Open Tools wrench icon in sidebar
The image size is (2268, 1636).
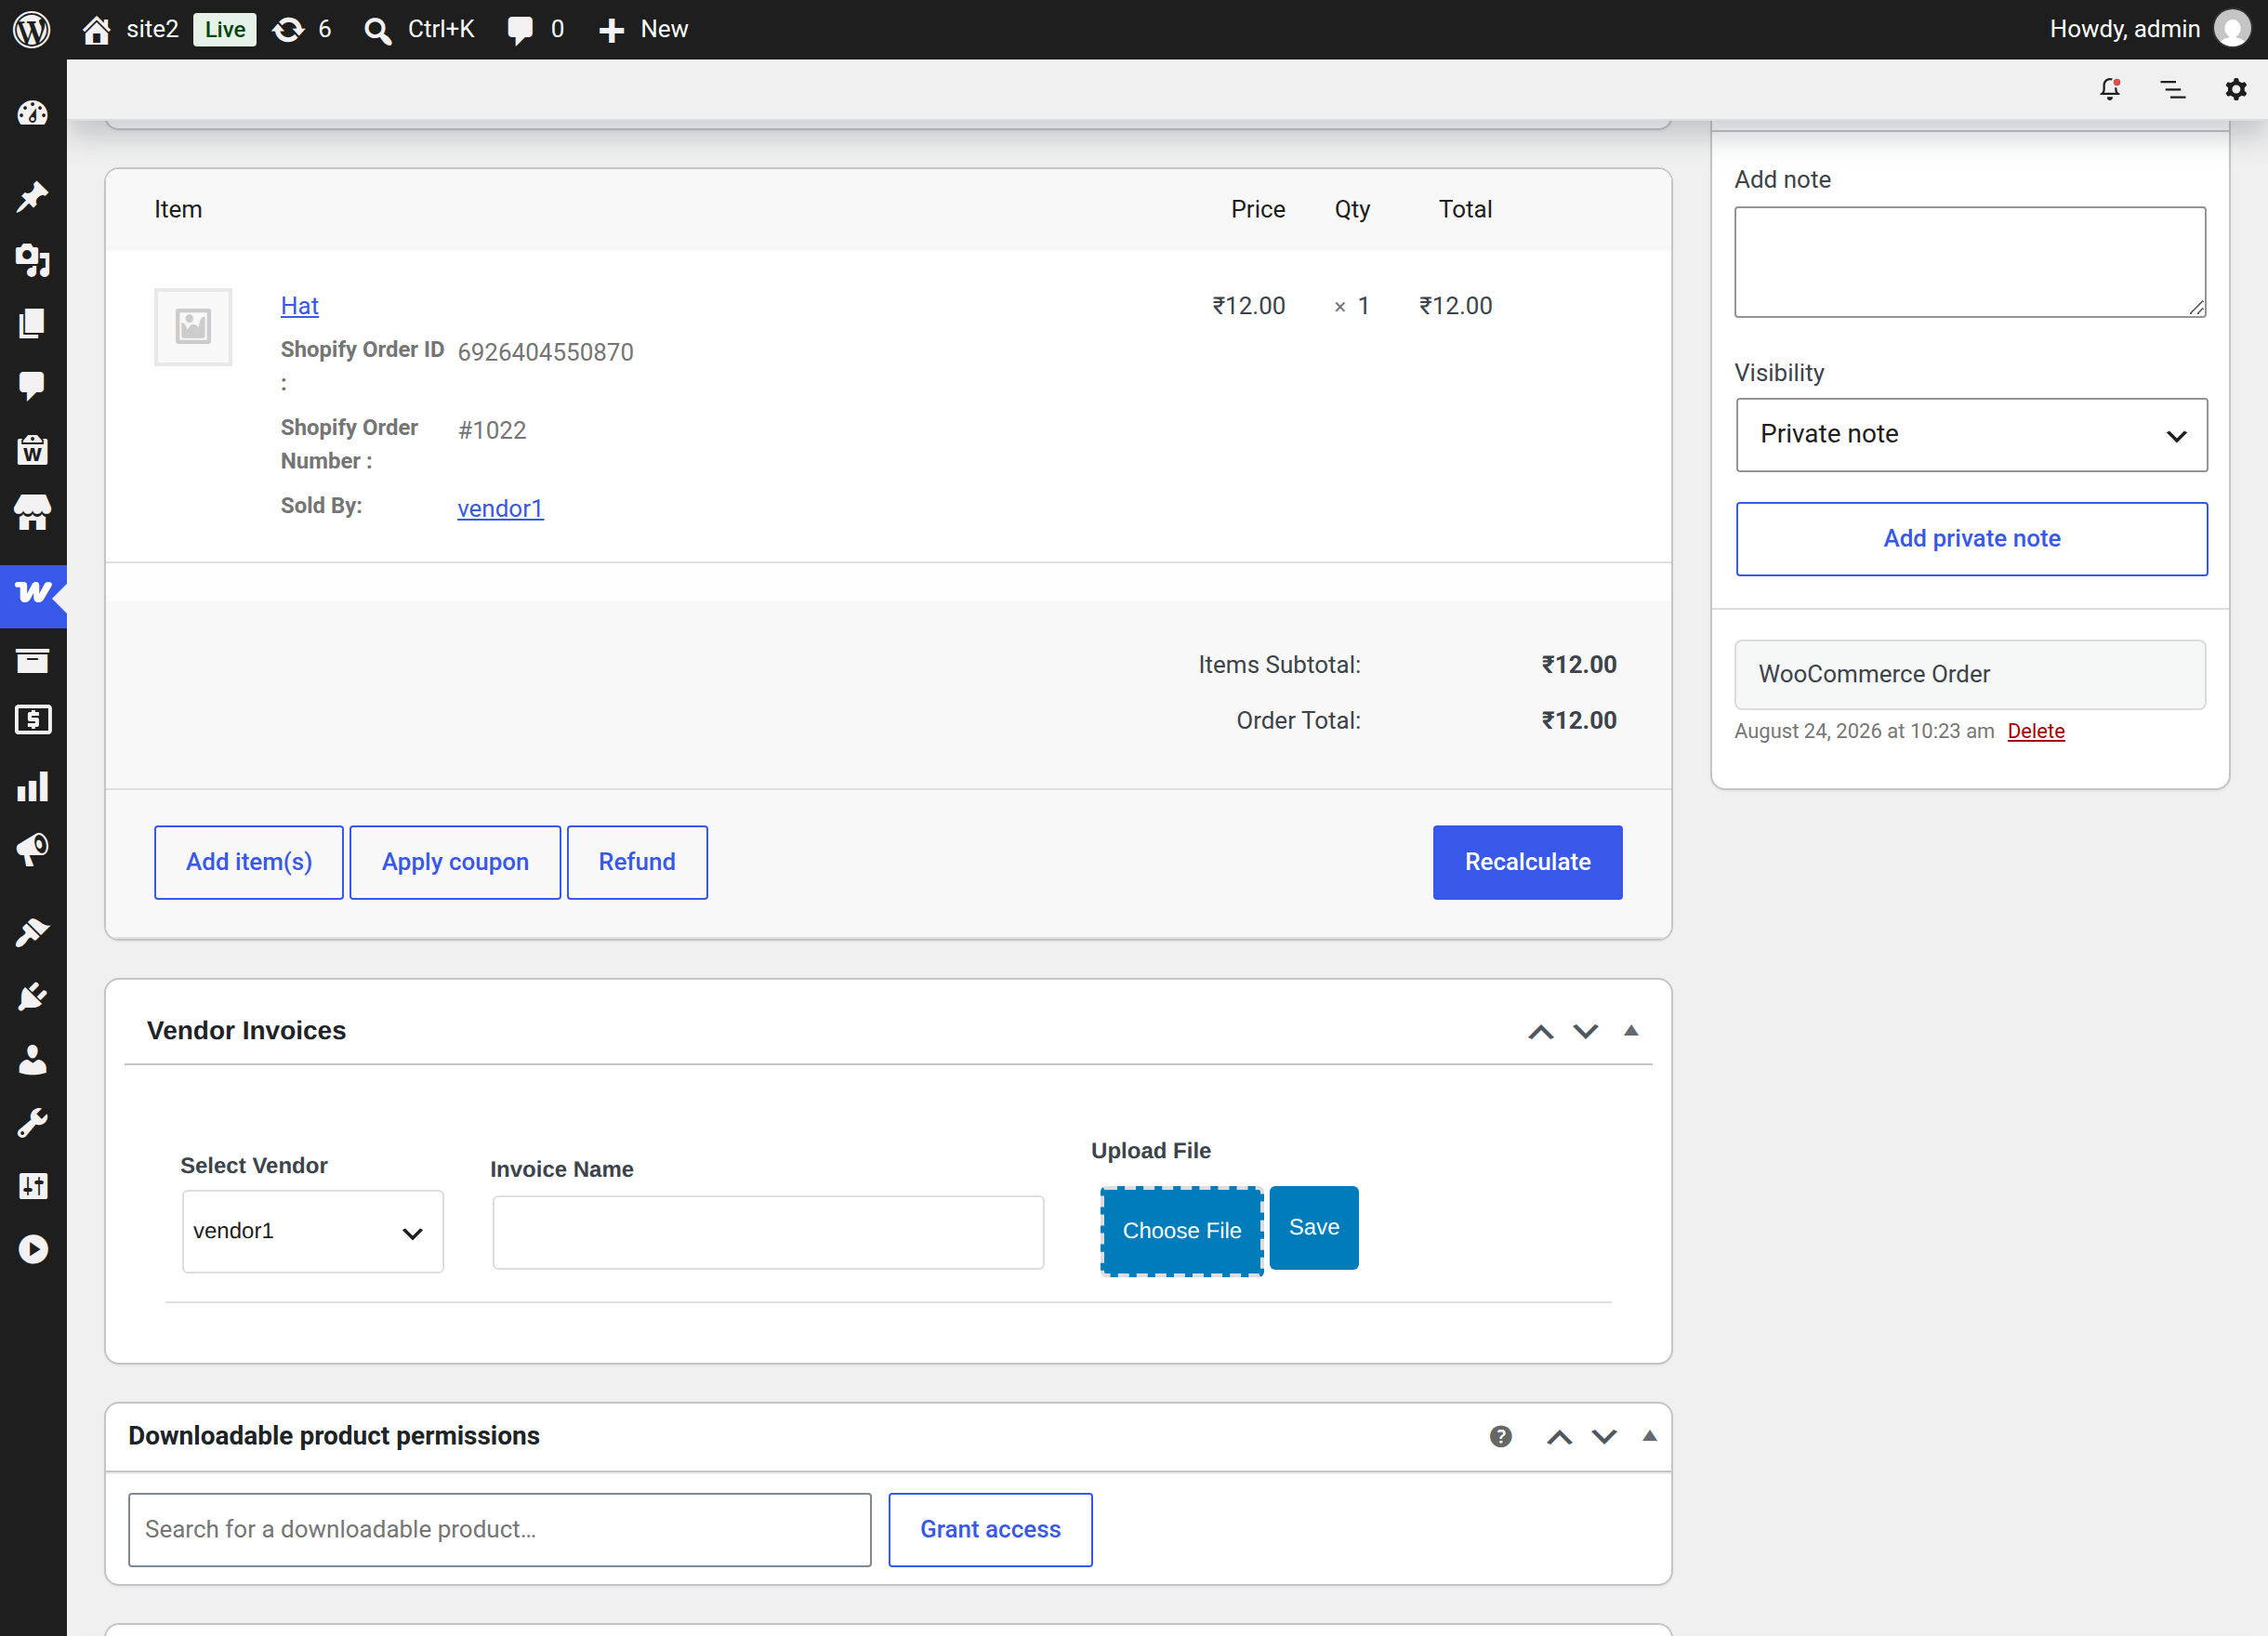pyautogui.click(x=33, y=1122)
